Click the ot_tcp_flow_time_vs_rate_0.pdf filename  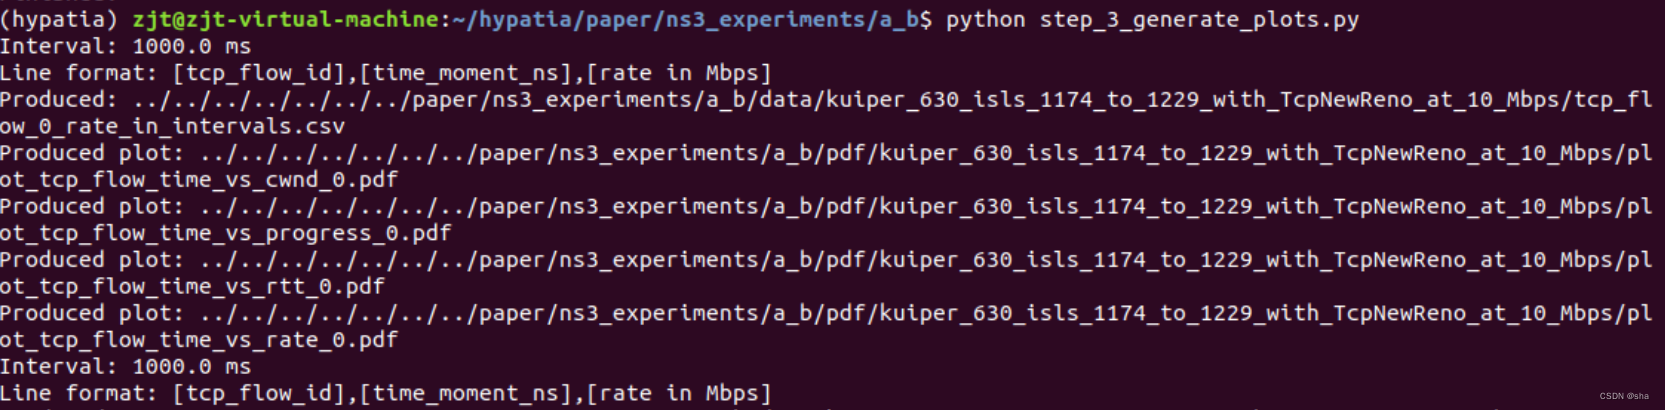point(199,340)
